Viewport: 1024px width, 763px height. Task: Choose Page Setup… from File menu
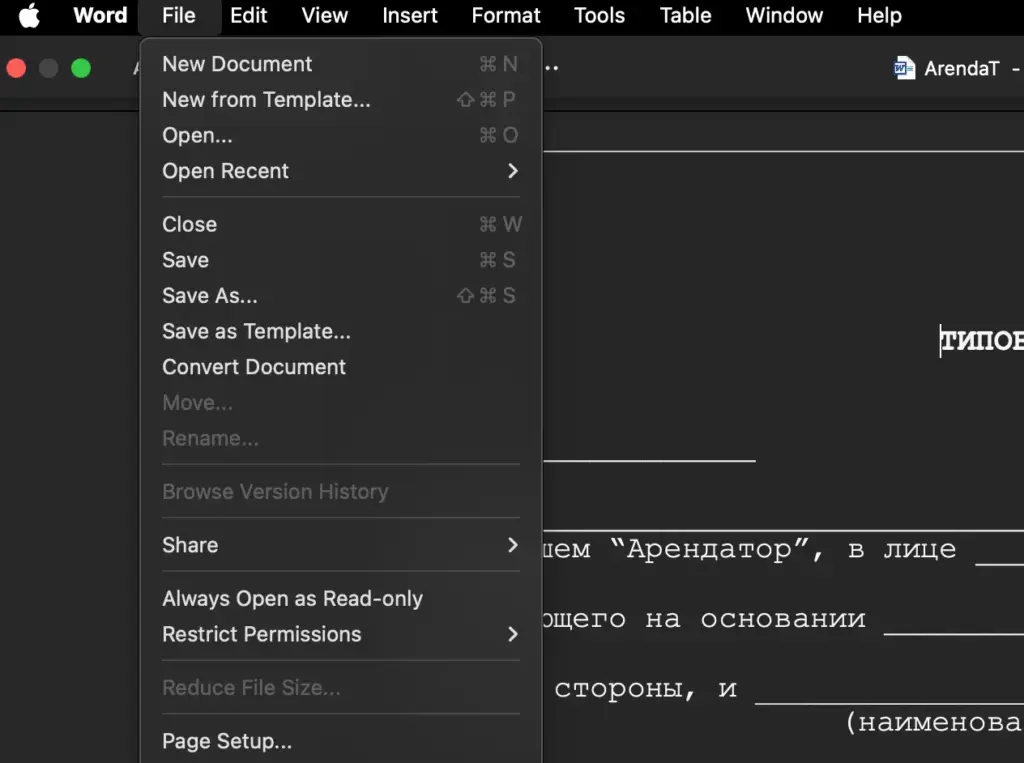tap(341, 741)
